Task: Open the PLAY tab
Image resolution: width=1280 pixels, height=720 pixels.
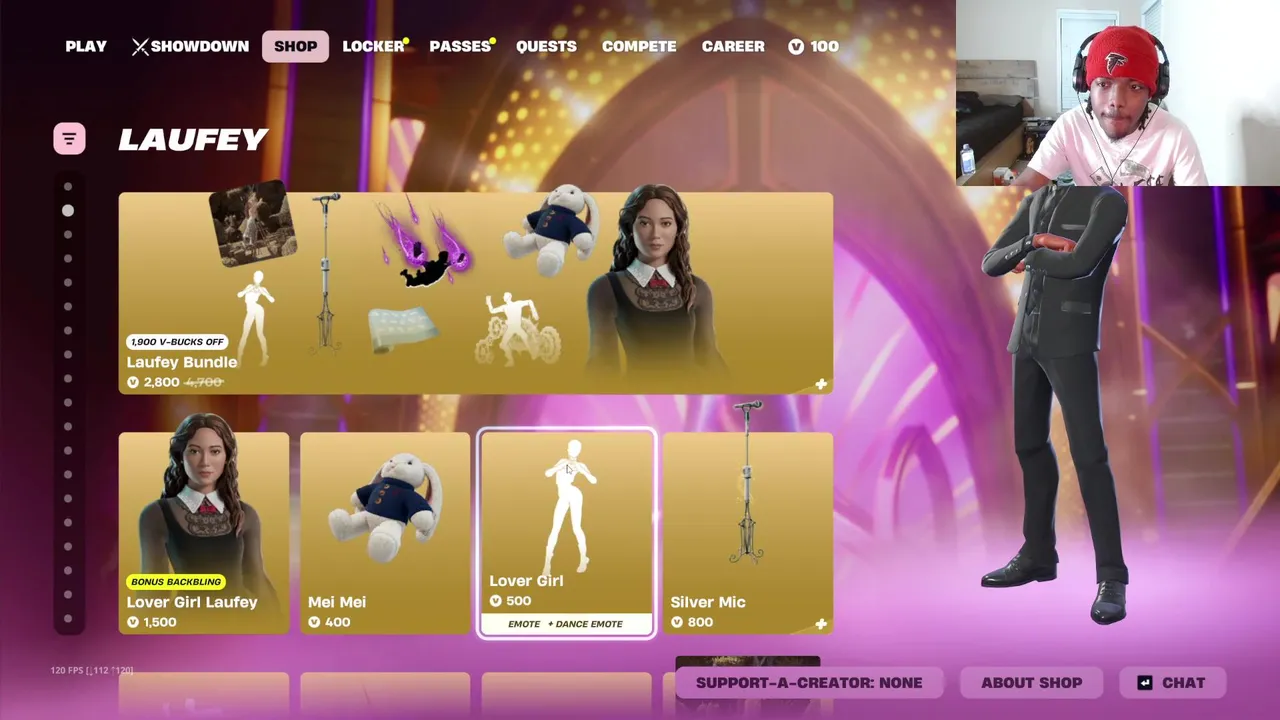Action: tap(86, 46)
